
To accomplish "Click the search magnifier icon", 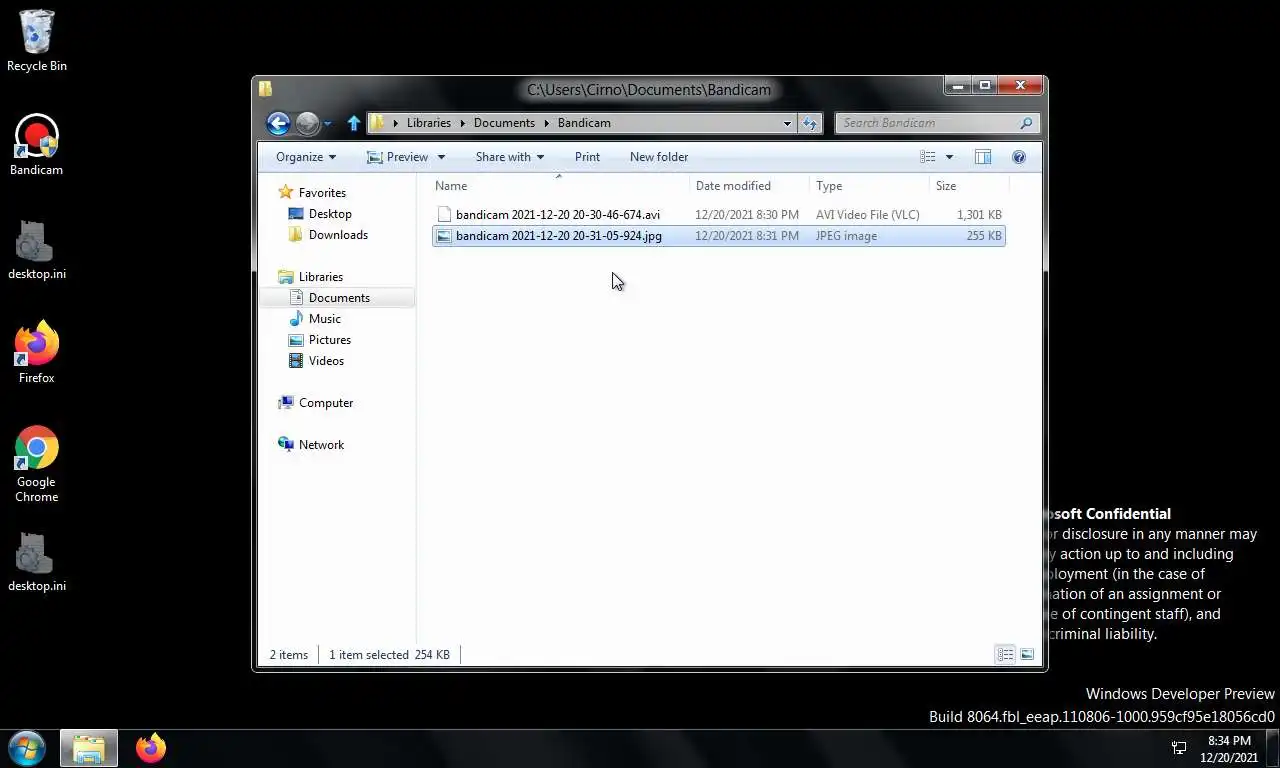I will pyautogui.click(x=1026, y=123).
